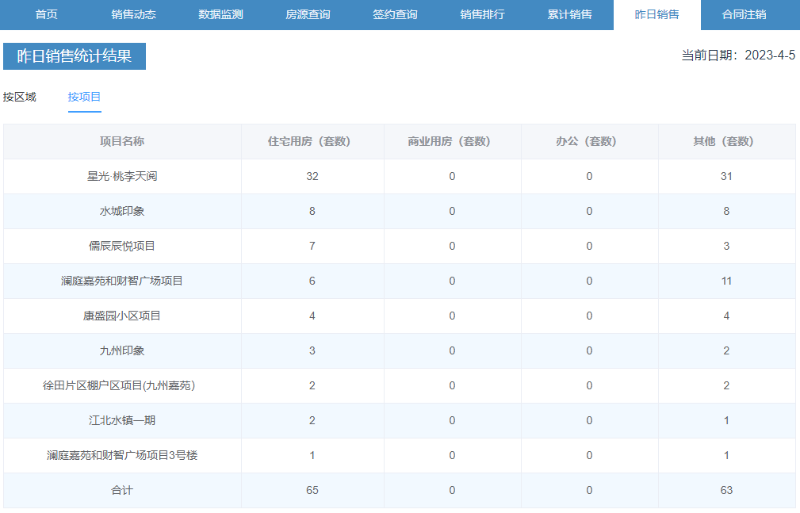Open the 数据监测 menu item
The height and width of the screenshot is (513, 800).
point(220,15)
